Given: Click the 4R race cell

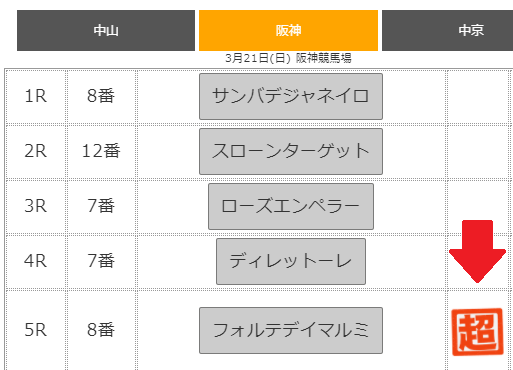Looking at the screenshot, I should 35,261.
